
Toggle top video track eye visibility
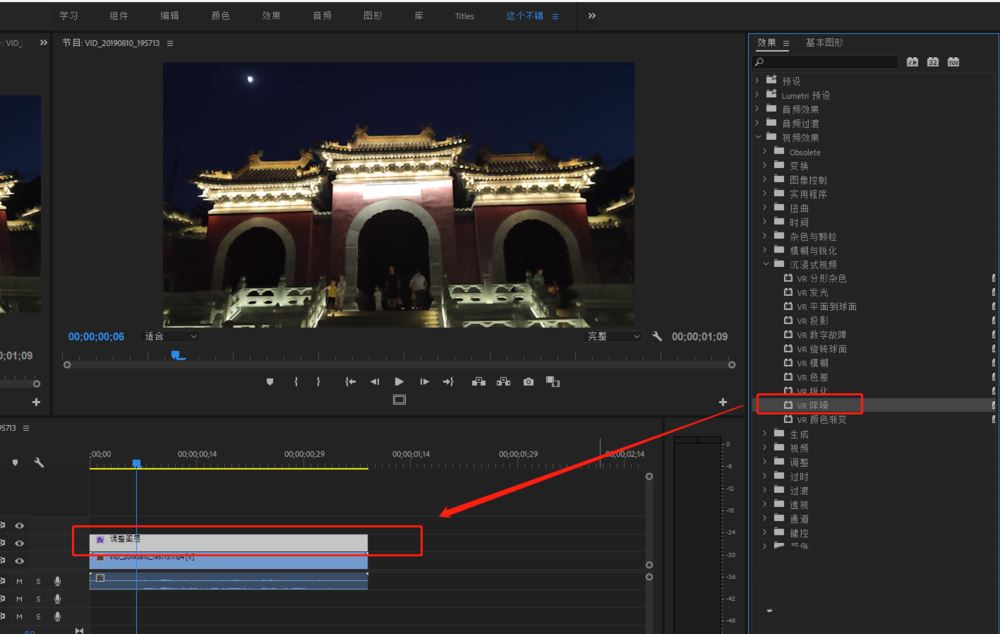click(x=20, y=526)
